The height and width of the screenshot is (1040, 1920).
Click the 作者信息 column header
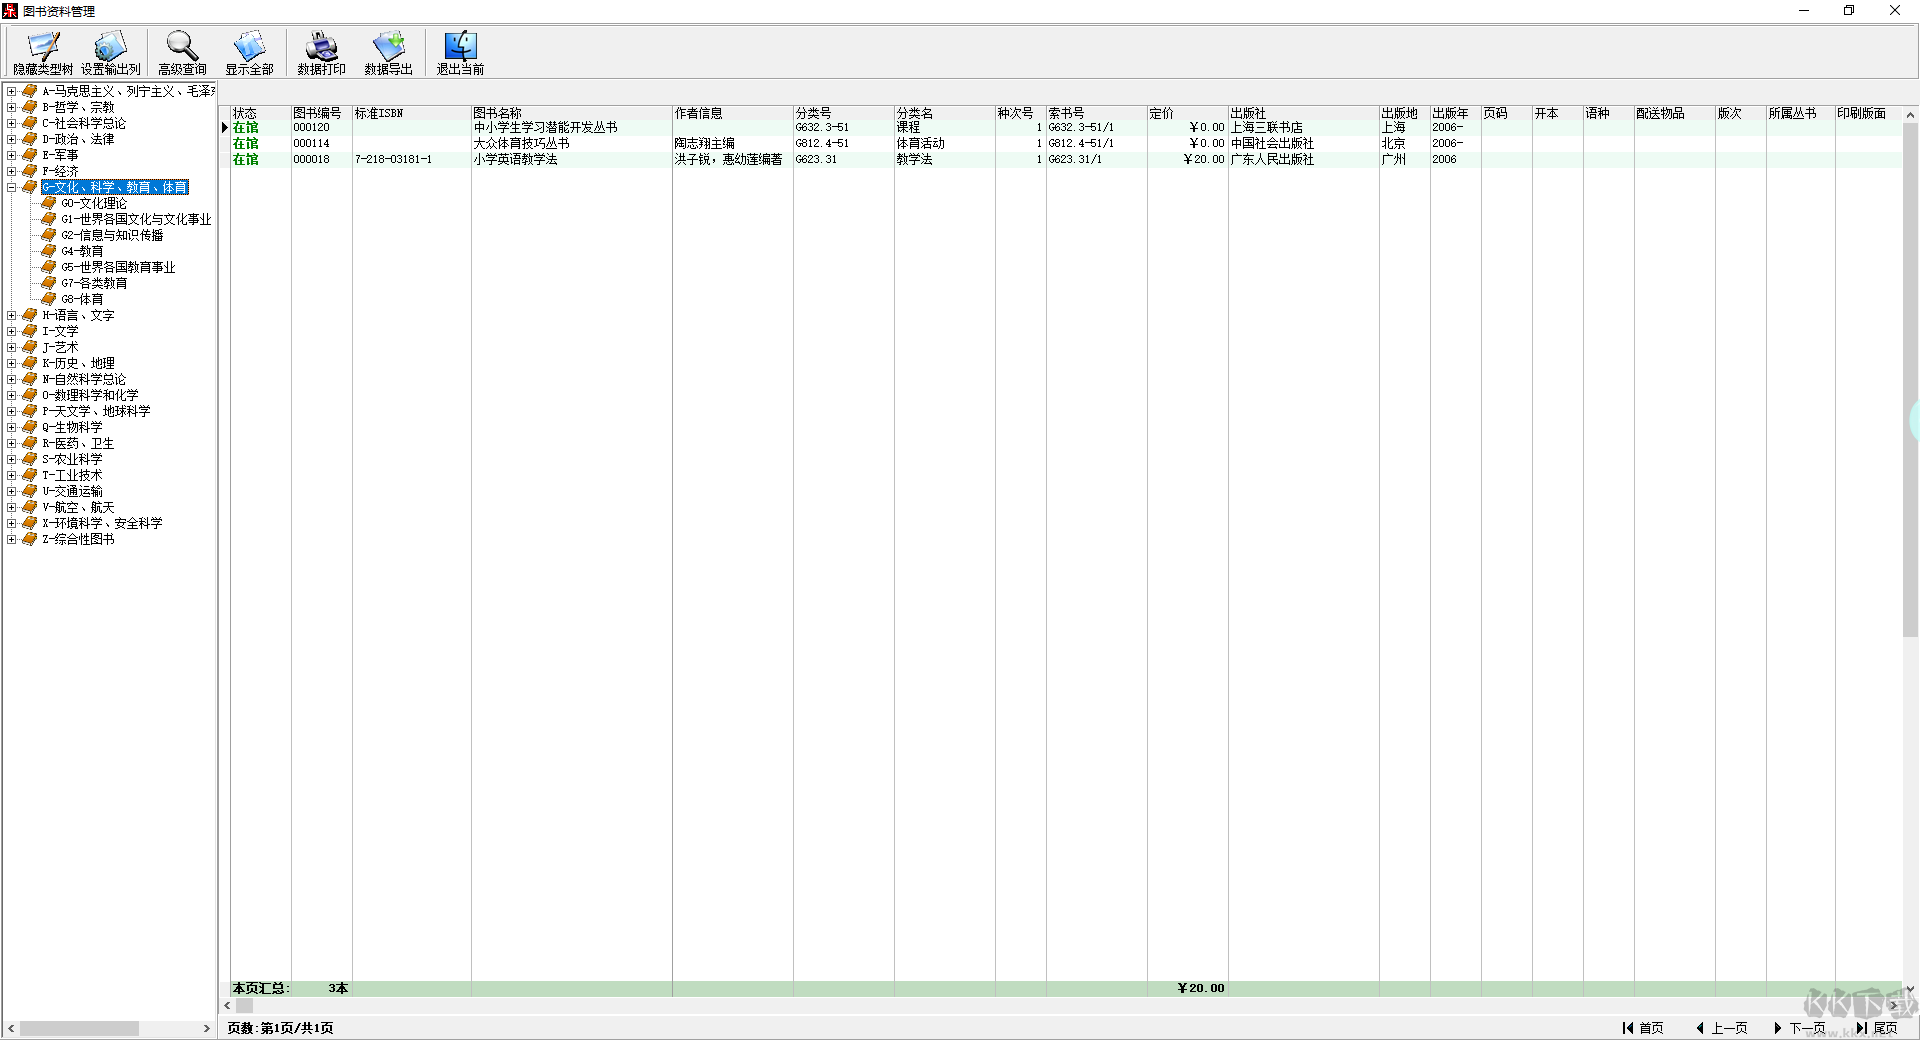pyautogui.click(x=733, y=113)
